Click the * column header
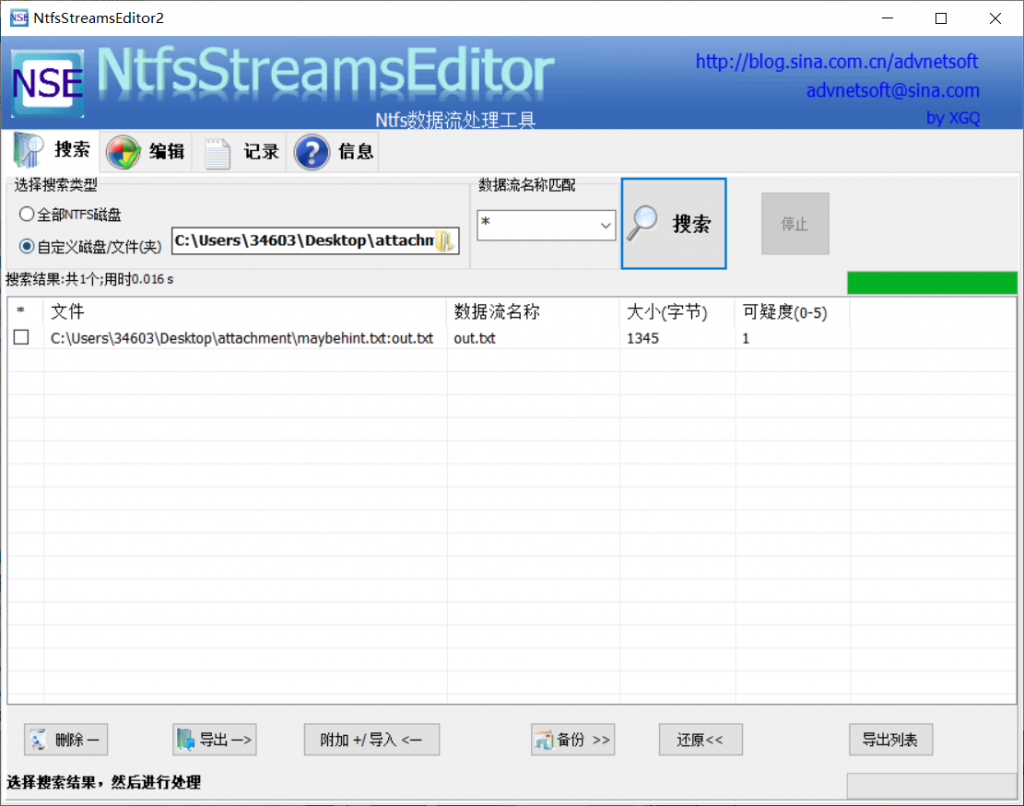 (25, 312)
